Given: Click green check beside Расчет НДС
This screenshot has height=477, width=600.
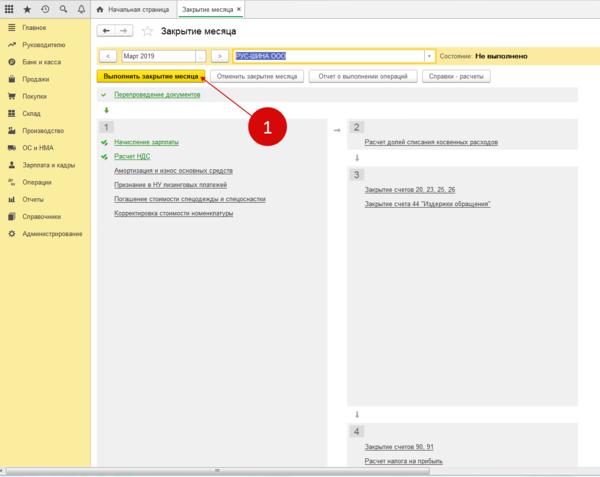Looking at the screenshot, I should point(104,156).
